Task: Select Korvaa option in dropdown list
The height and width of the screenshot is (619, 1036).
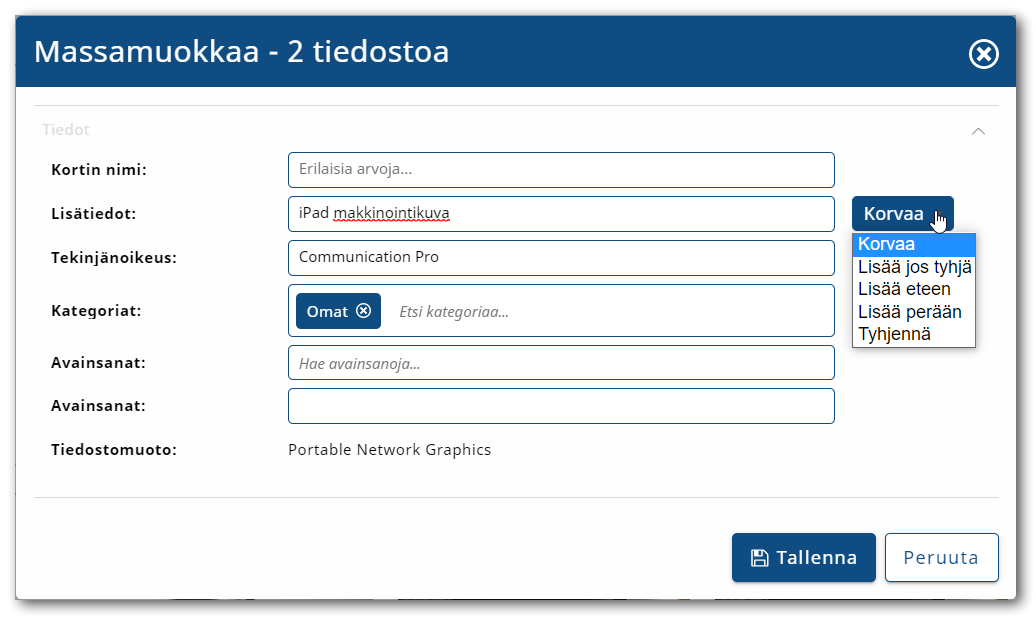Action: (x=913, y=244)
